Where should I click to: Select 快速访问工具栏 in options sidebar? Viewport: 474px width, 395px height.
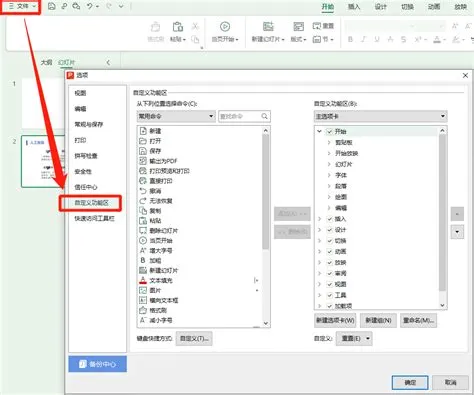pyautogui.click(x=94, y=218)
